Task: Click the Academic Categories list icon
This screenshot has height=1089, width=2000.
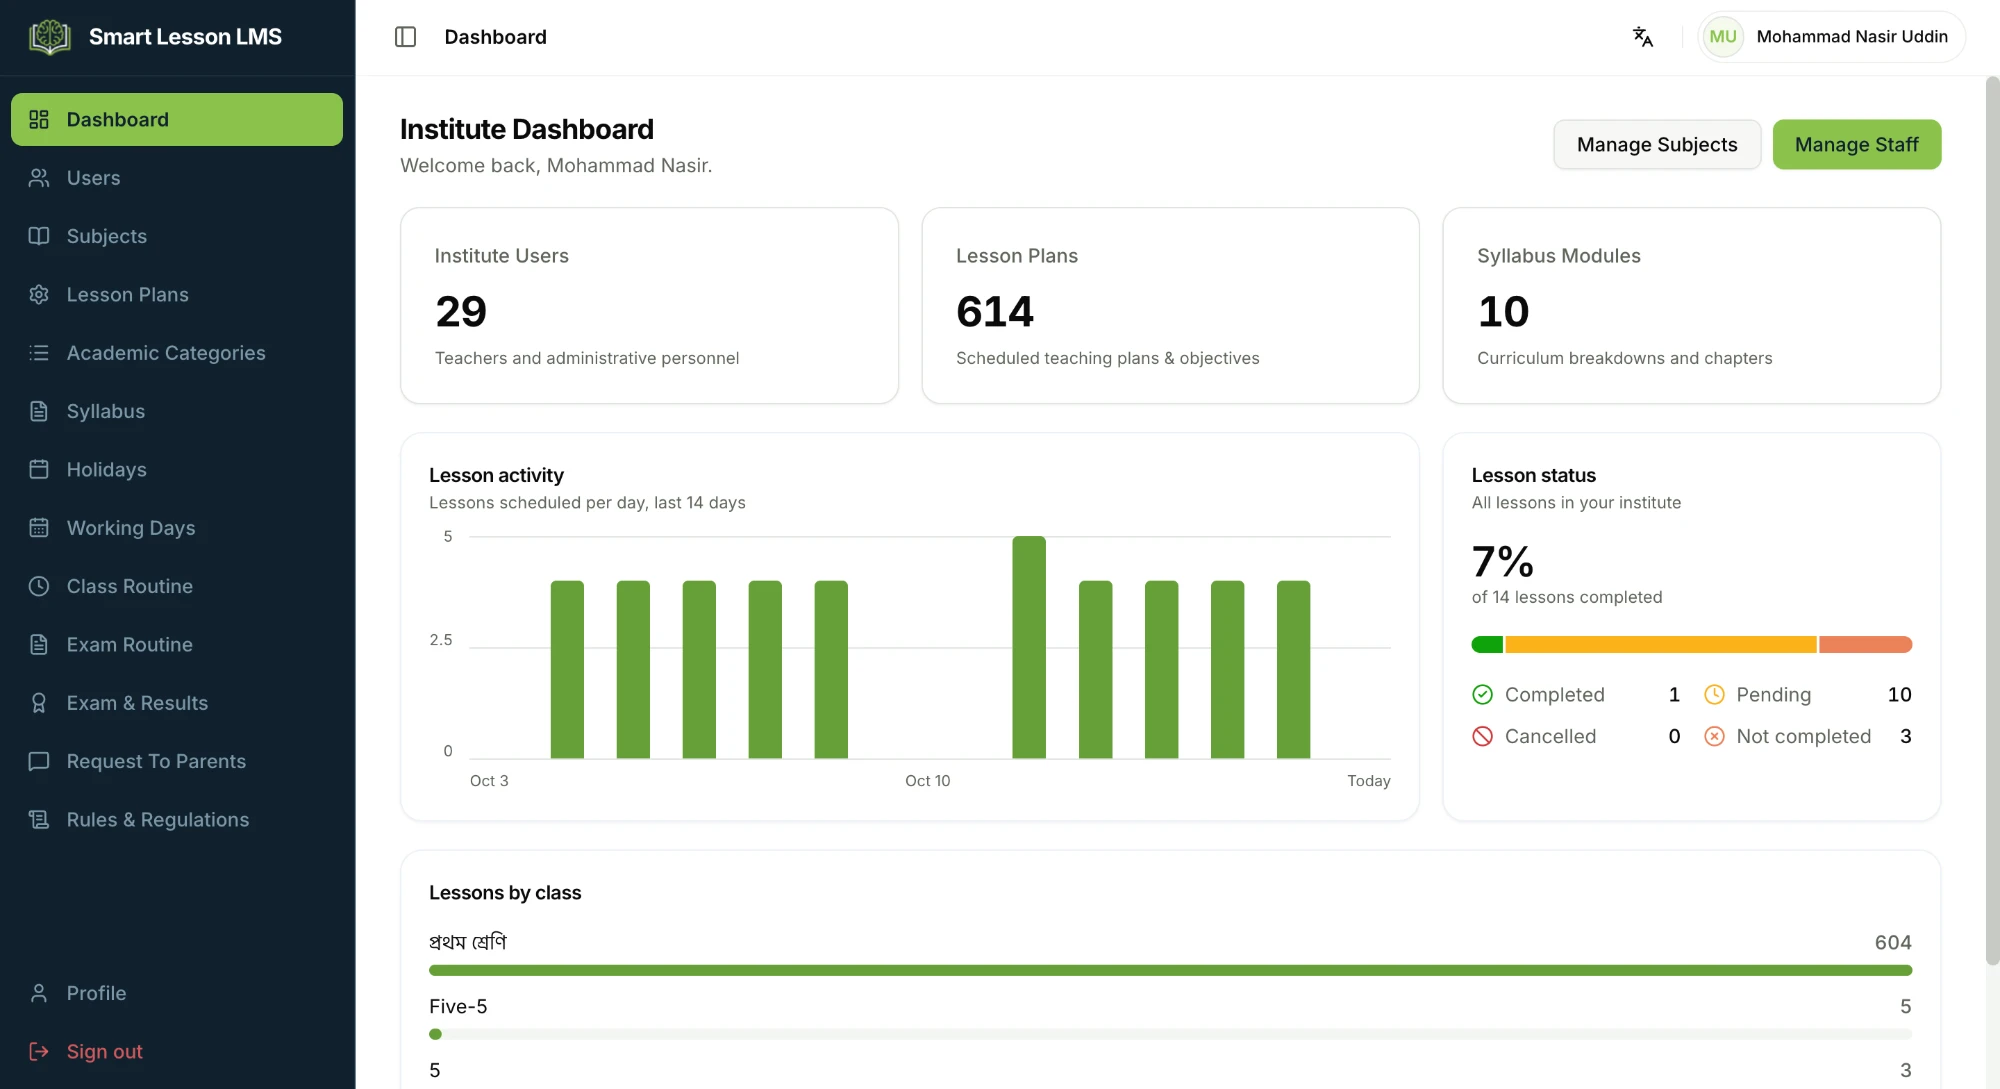Action: pos(39,353)
